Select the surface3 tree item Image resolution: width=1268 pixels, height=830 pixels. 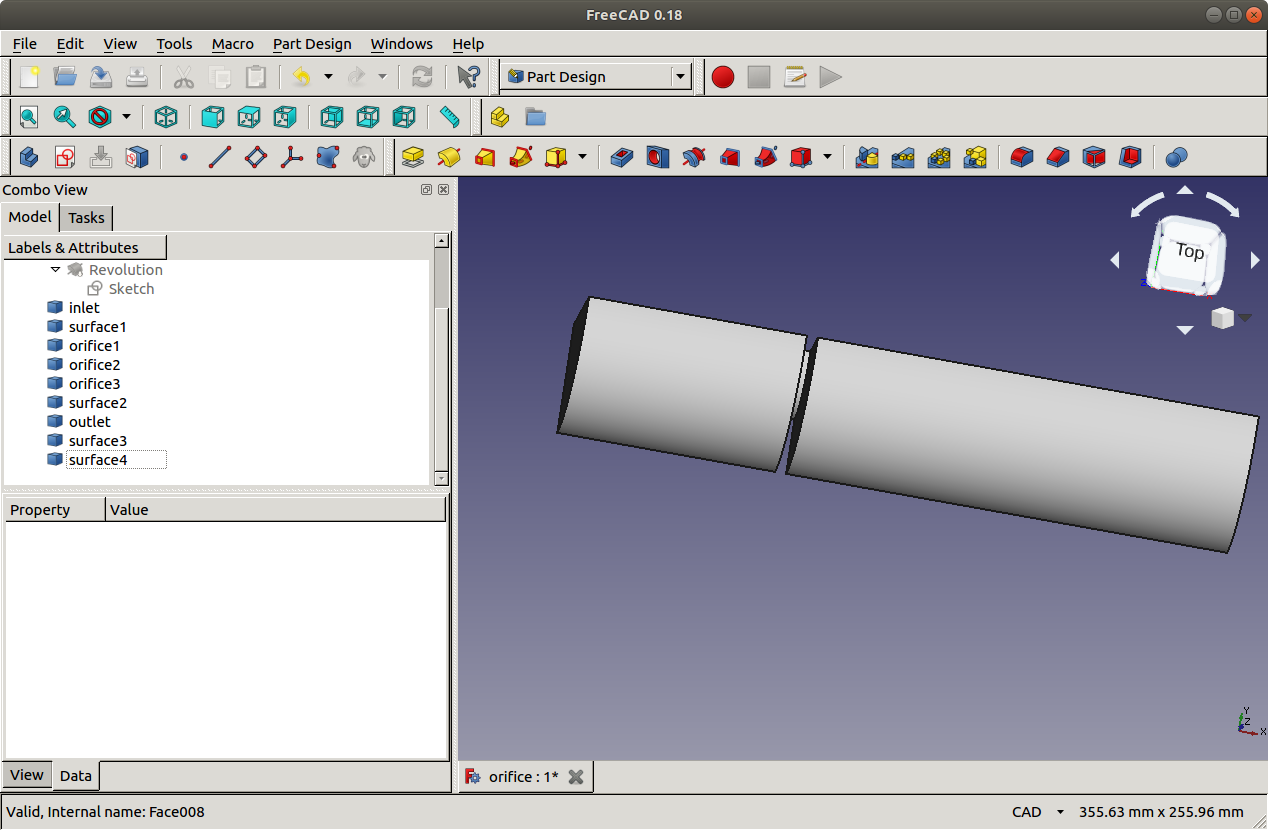click(97, 441)
